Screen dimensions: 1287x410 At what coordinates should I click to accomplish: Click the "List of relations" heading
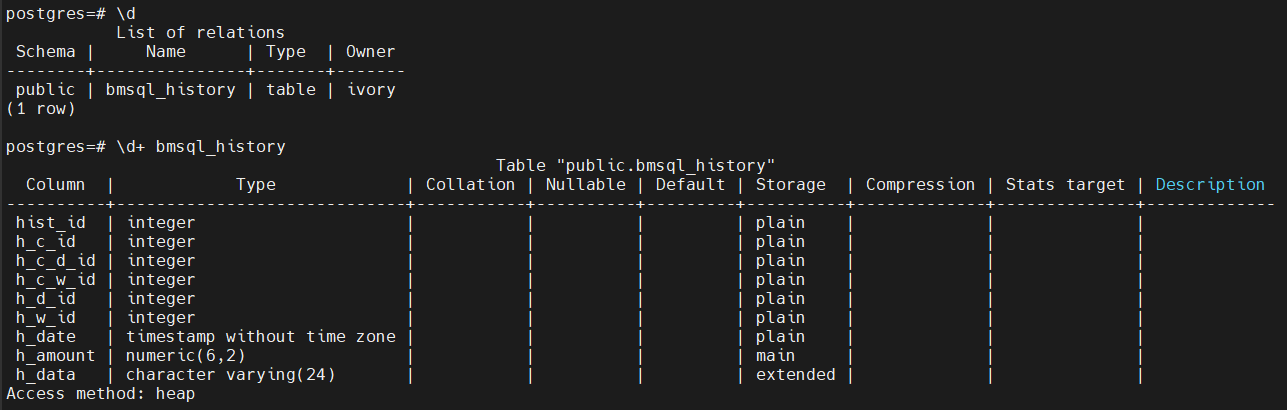200,33
